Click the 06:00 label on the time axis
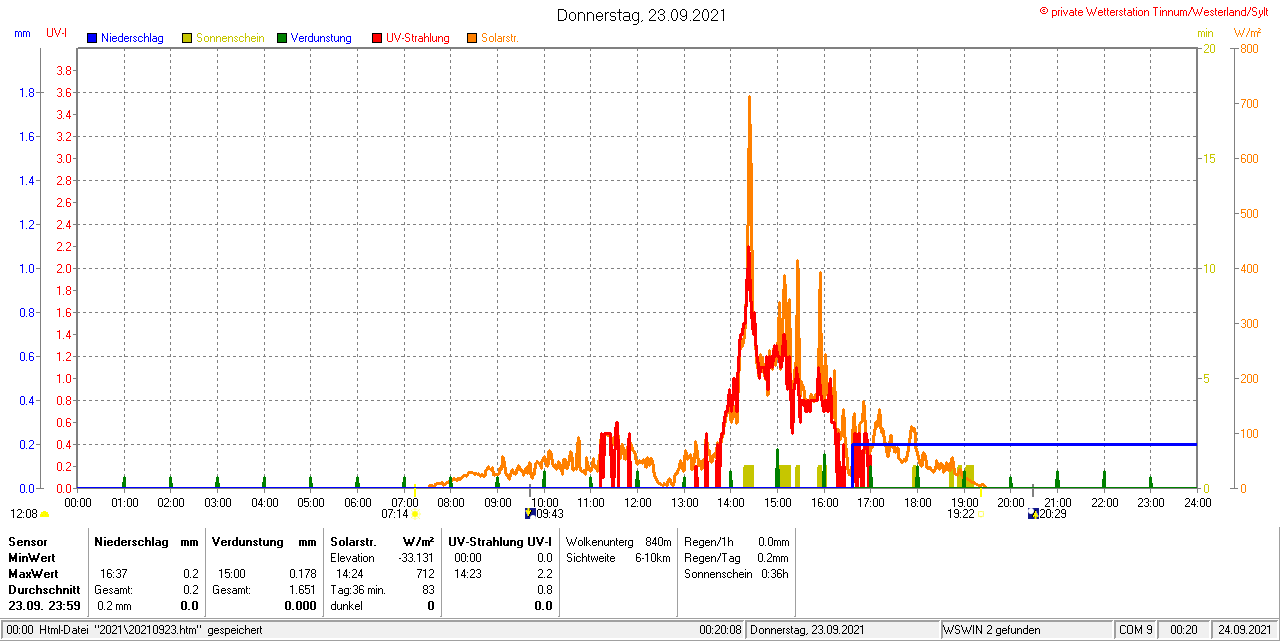The height and width of the screenshot is (641, 1280). tap(358, 502)
